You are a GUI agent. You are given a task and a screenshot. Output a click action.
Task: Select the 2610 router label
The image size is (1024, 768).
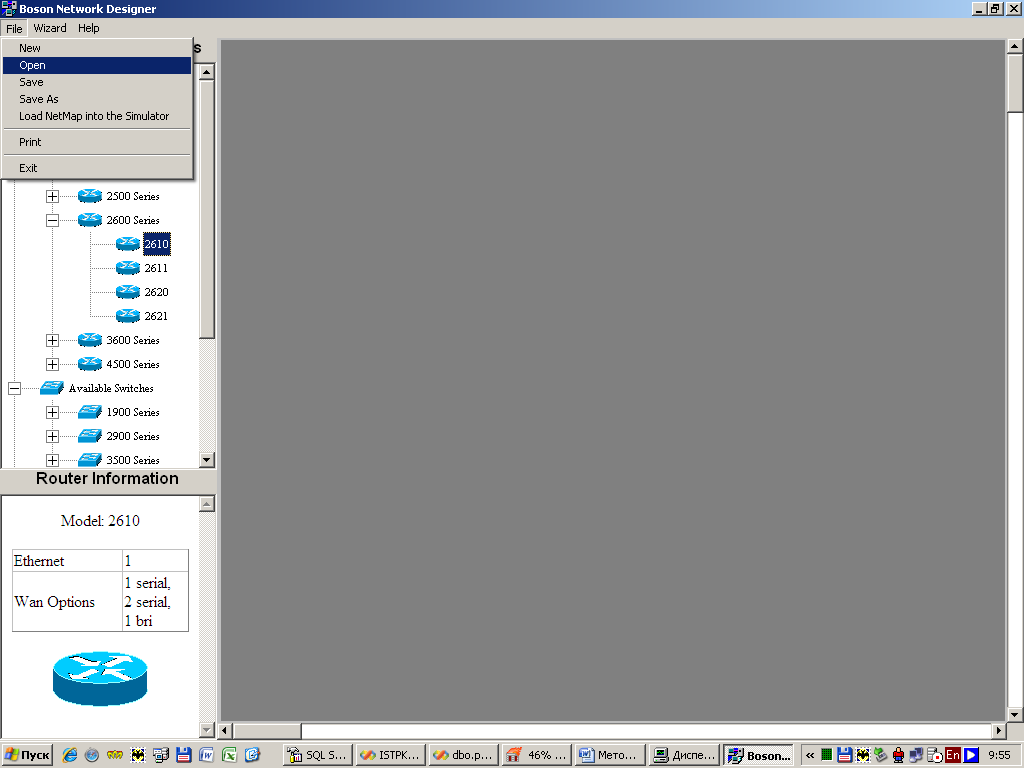point(157,244)
